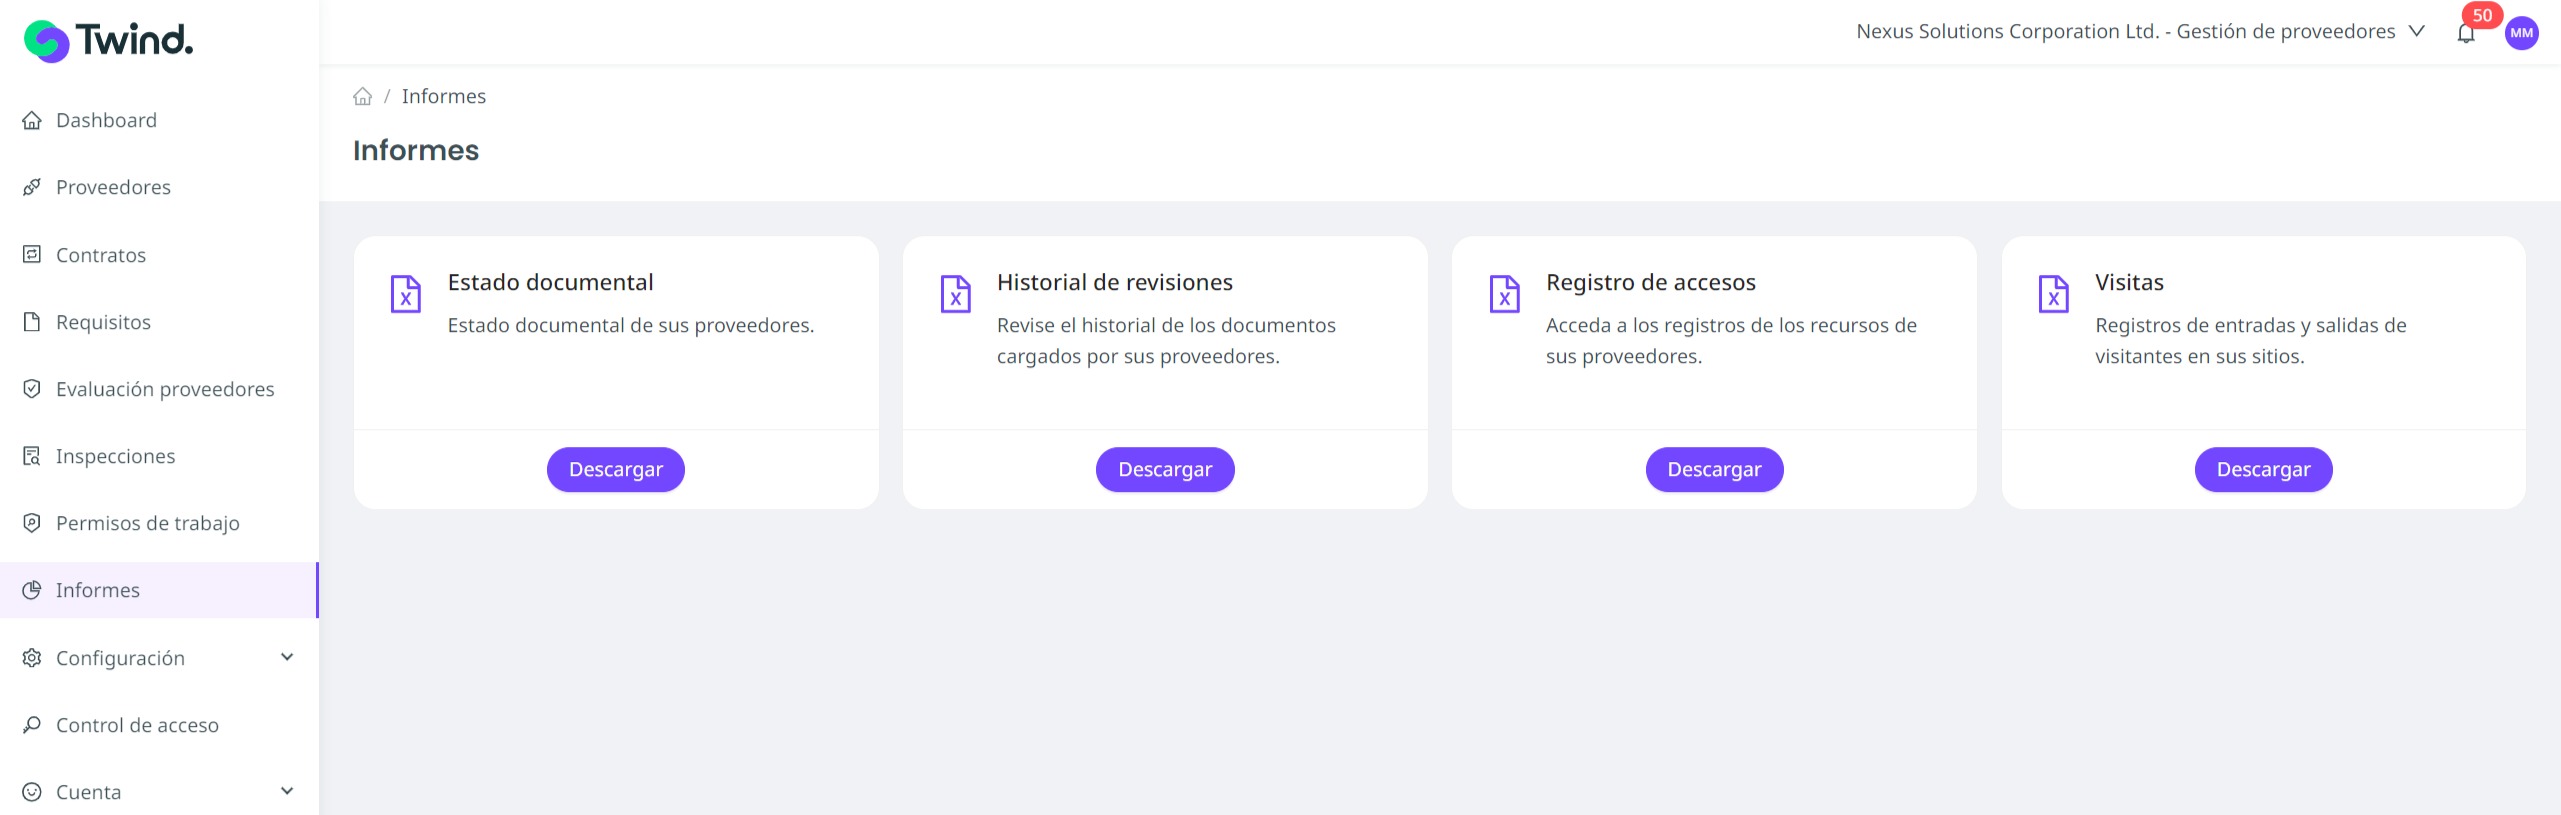Expand the Cuenta chevron

(287, 791)
